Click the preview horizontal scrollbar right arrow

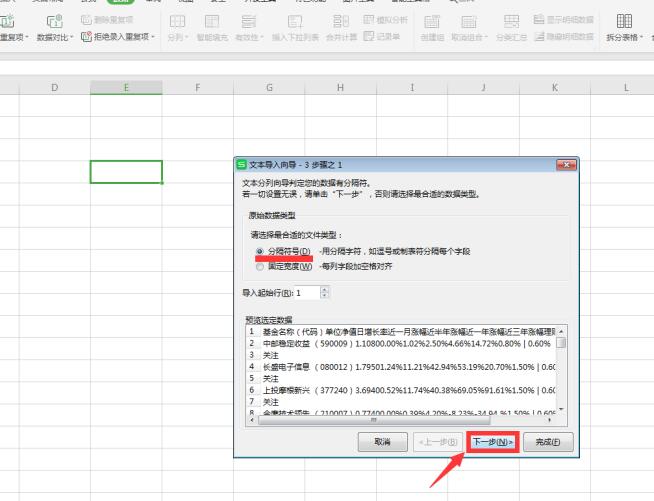pyautogui.click(x=550, y=420)
